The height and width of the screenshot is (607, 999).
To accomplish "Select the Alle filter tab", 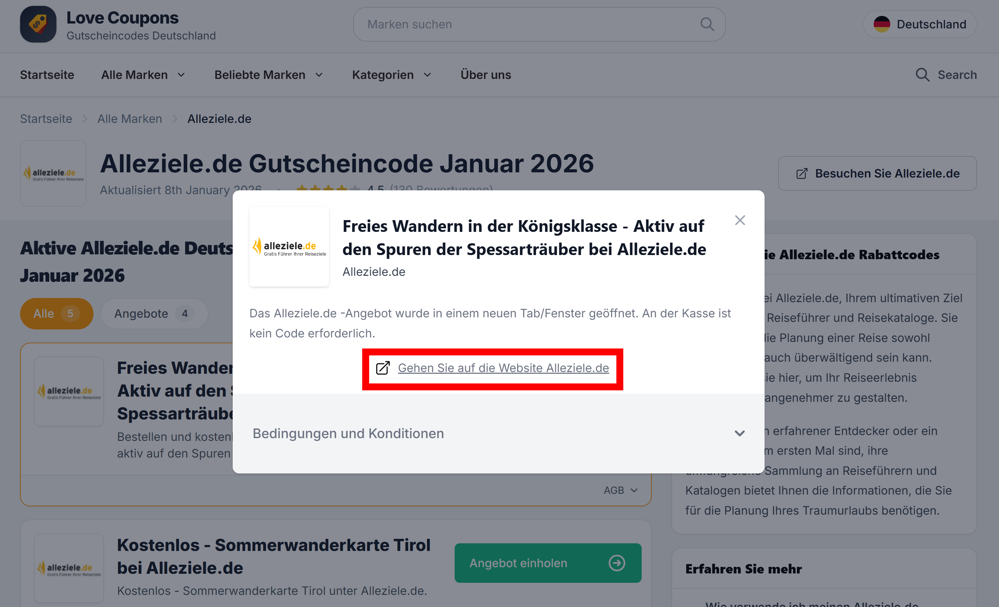I will (x=56, y=313).
